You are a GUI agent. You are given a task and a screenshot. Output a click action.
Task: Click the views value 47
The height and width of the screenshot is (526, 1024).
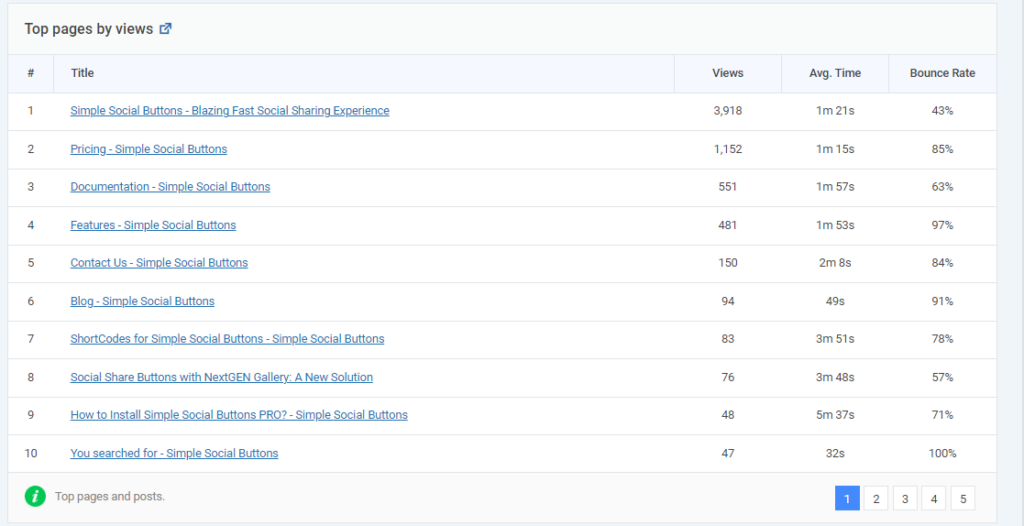pos(728,453)
